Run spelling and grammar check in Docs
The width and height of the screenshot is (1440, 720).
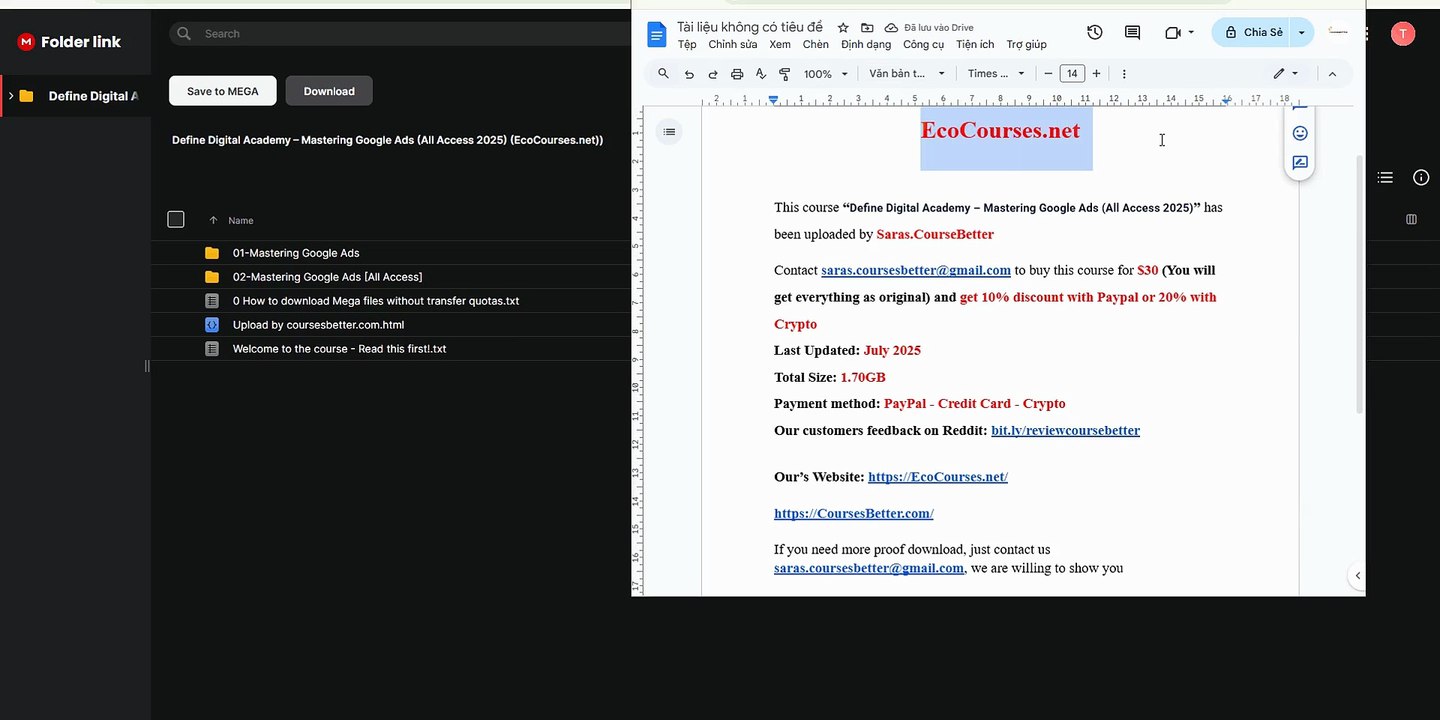pyautogui.click(x=761, y=74)
